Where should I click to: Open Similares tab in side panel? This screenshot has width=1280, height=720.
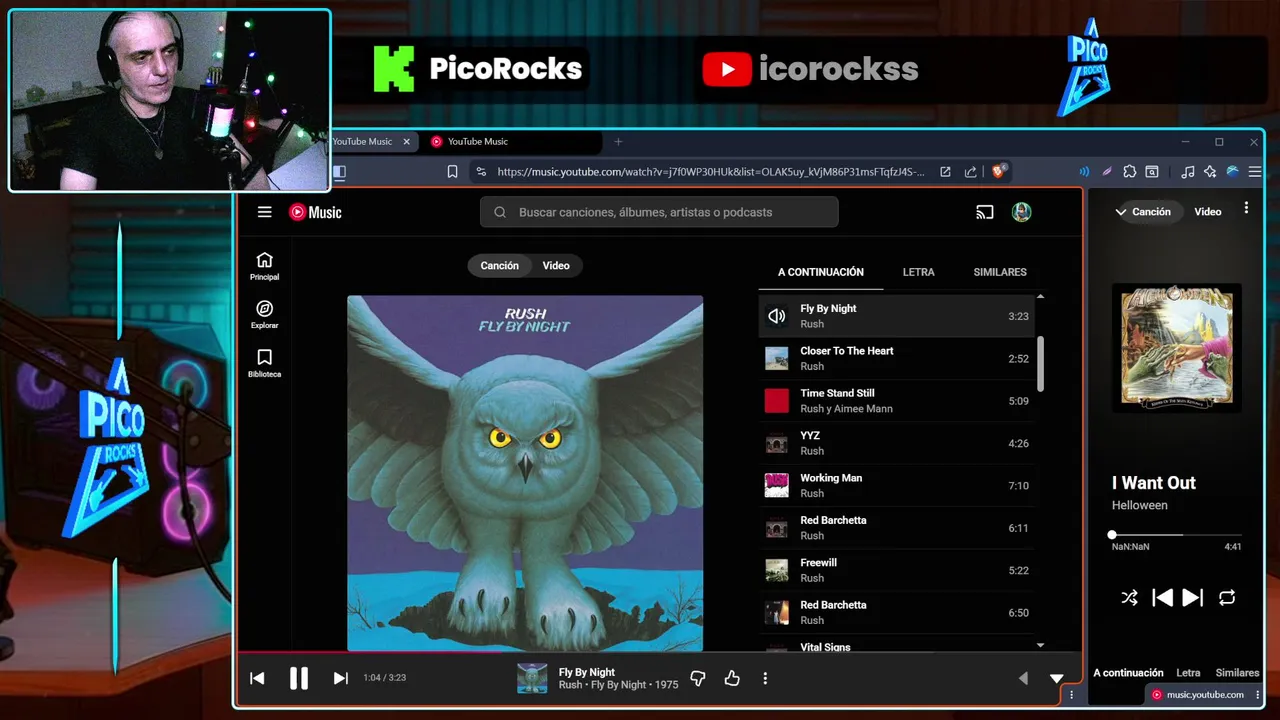pos(1237,673)
